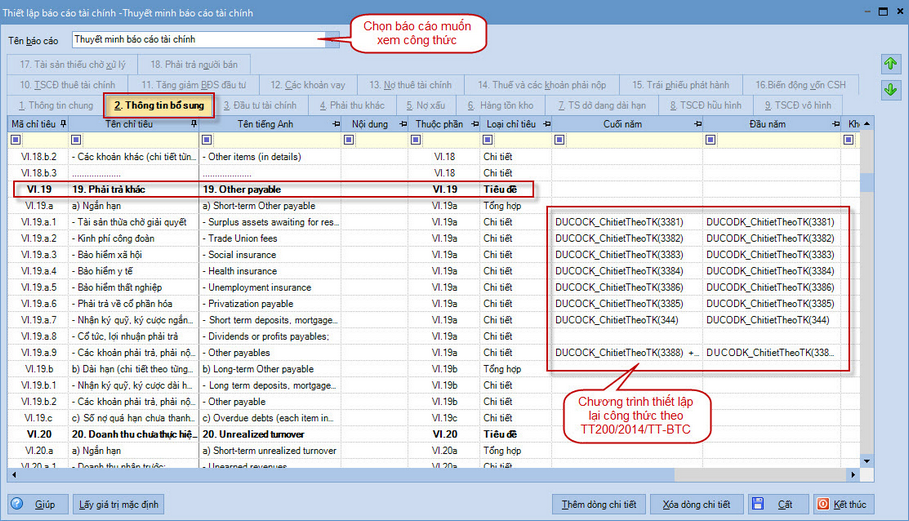The width and height of the screenshot is (909, 521).
Task: Select row VI.19.a.4 Bảo hiểm y tế
Action: [434, 271]
